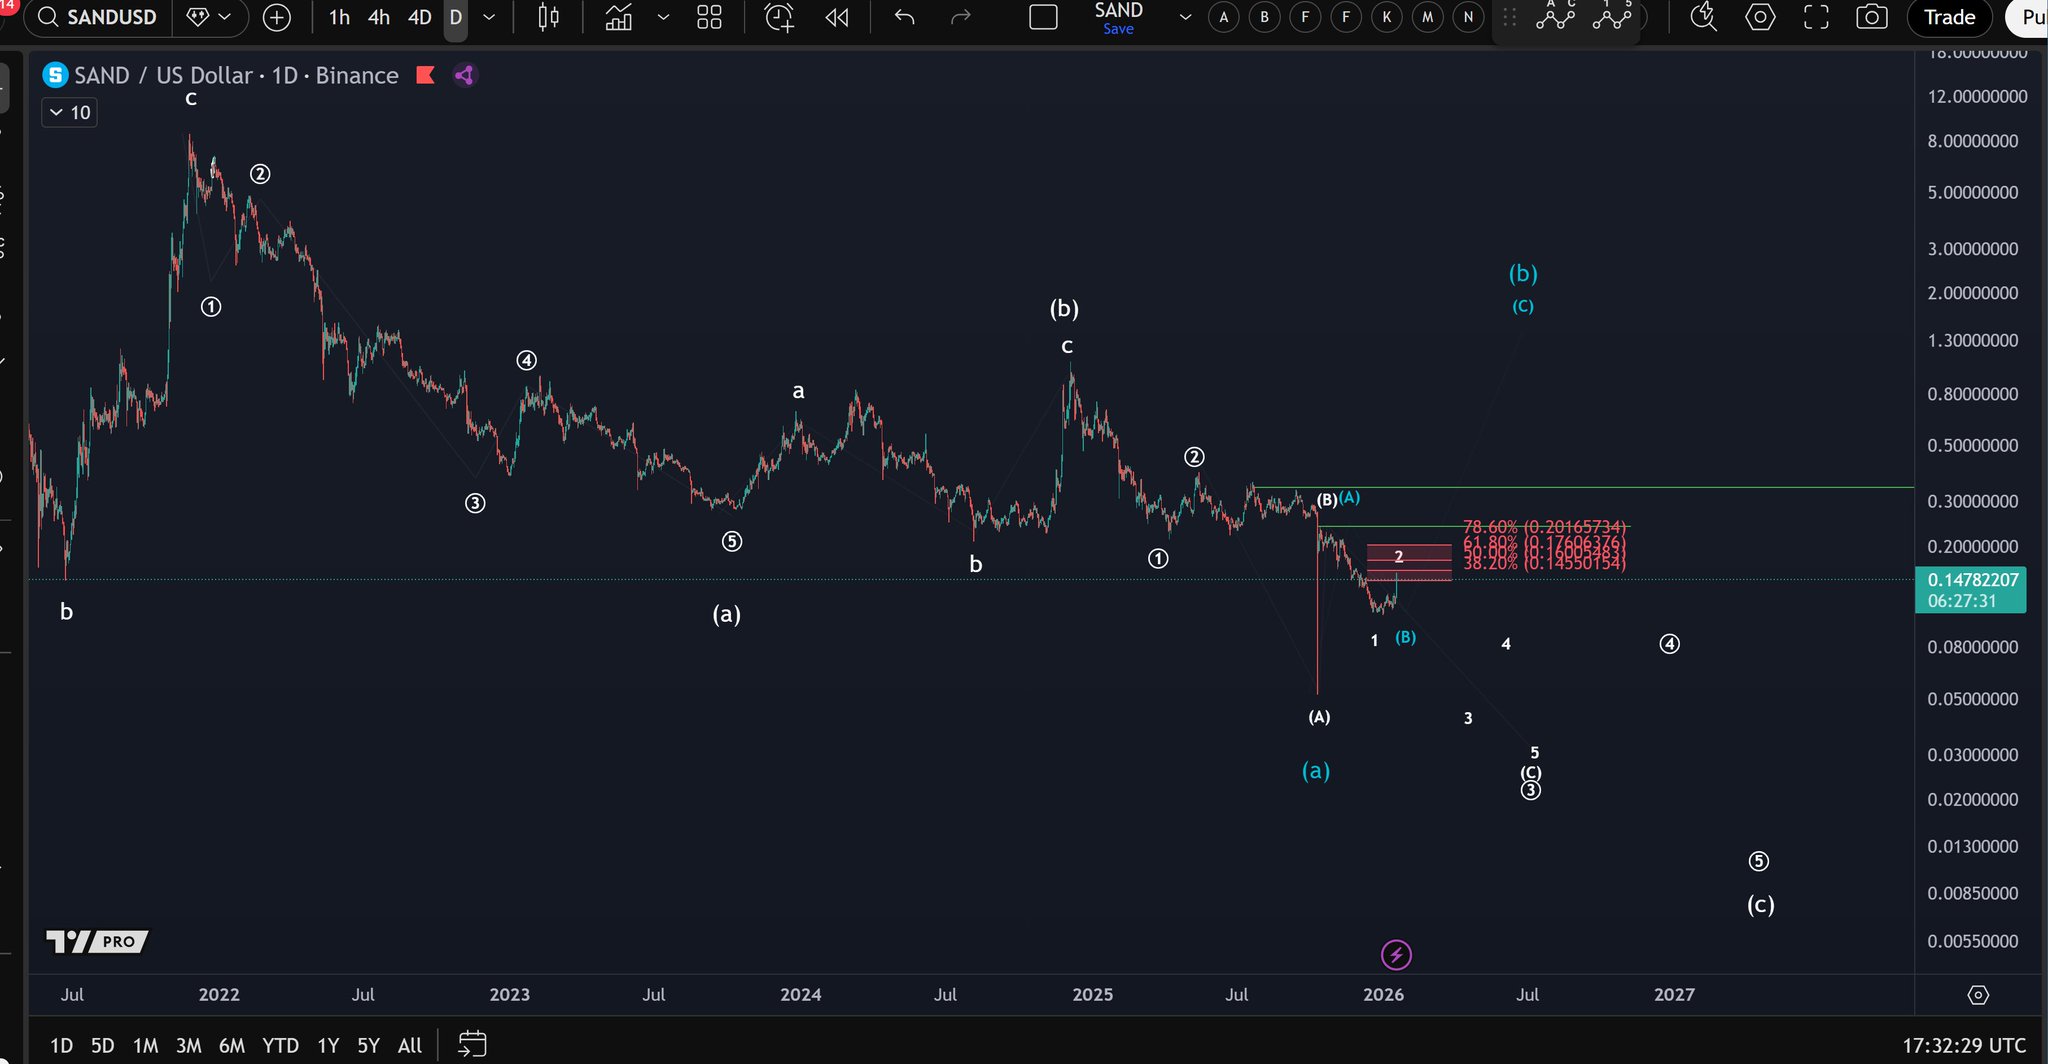Set date range to YTD

click(280, 1045)
